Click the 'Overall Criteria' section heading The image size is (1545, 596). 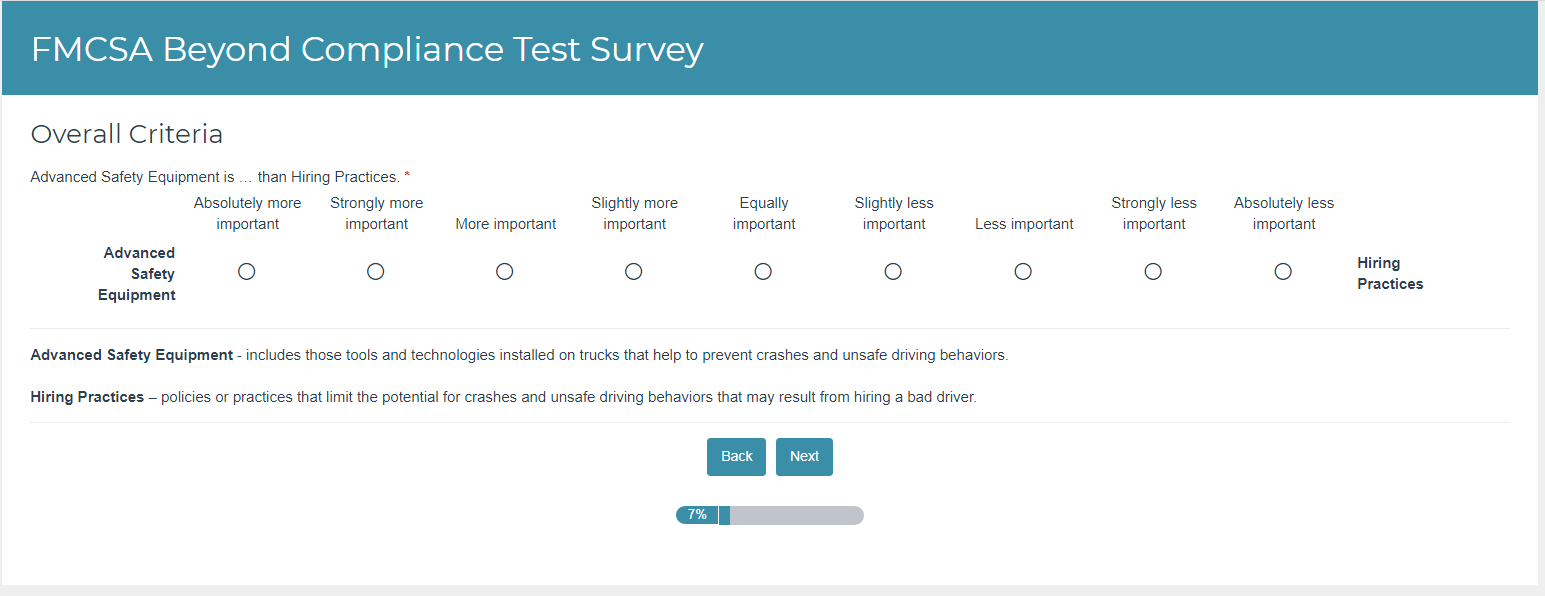(x=127, y=134)
